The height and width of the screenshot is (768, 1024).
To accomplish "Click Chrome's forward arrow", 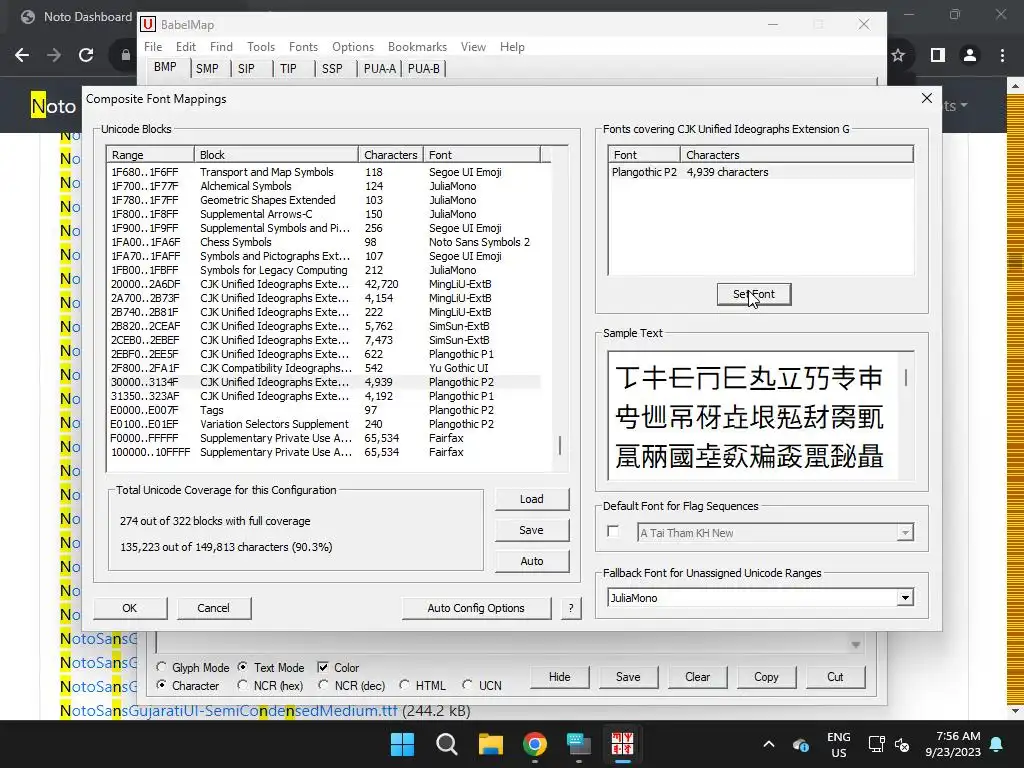I will coord(54,56).
